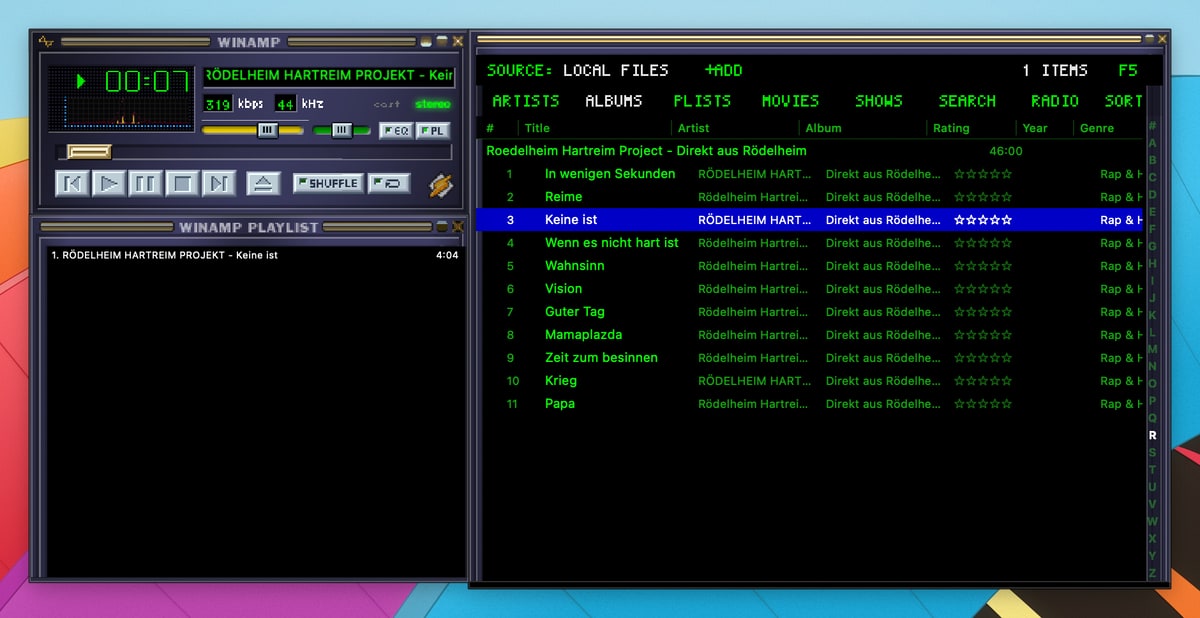
Task: Jump to letter R in the alphabet strip
Action: (1152, 435)
